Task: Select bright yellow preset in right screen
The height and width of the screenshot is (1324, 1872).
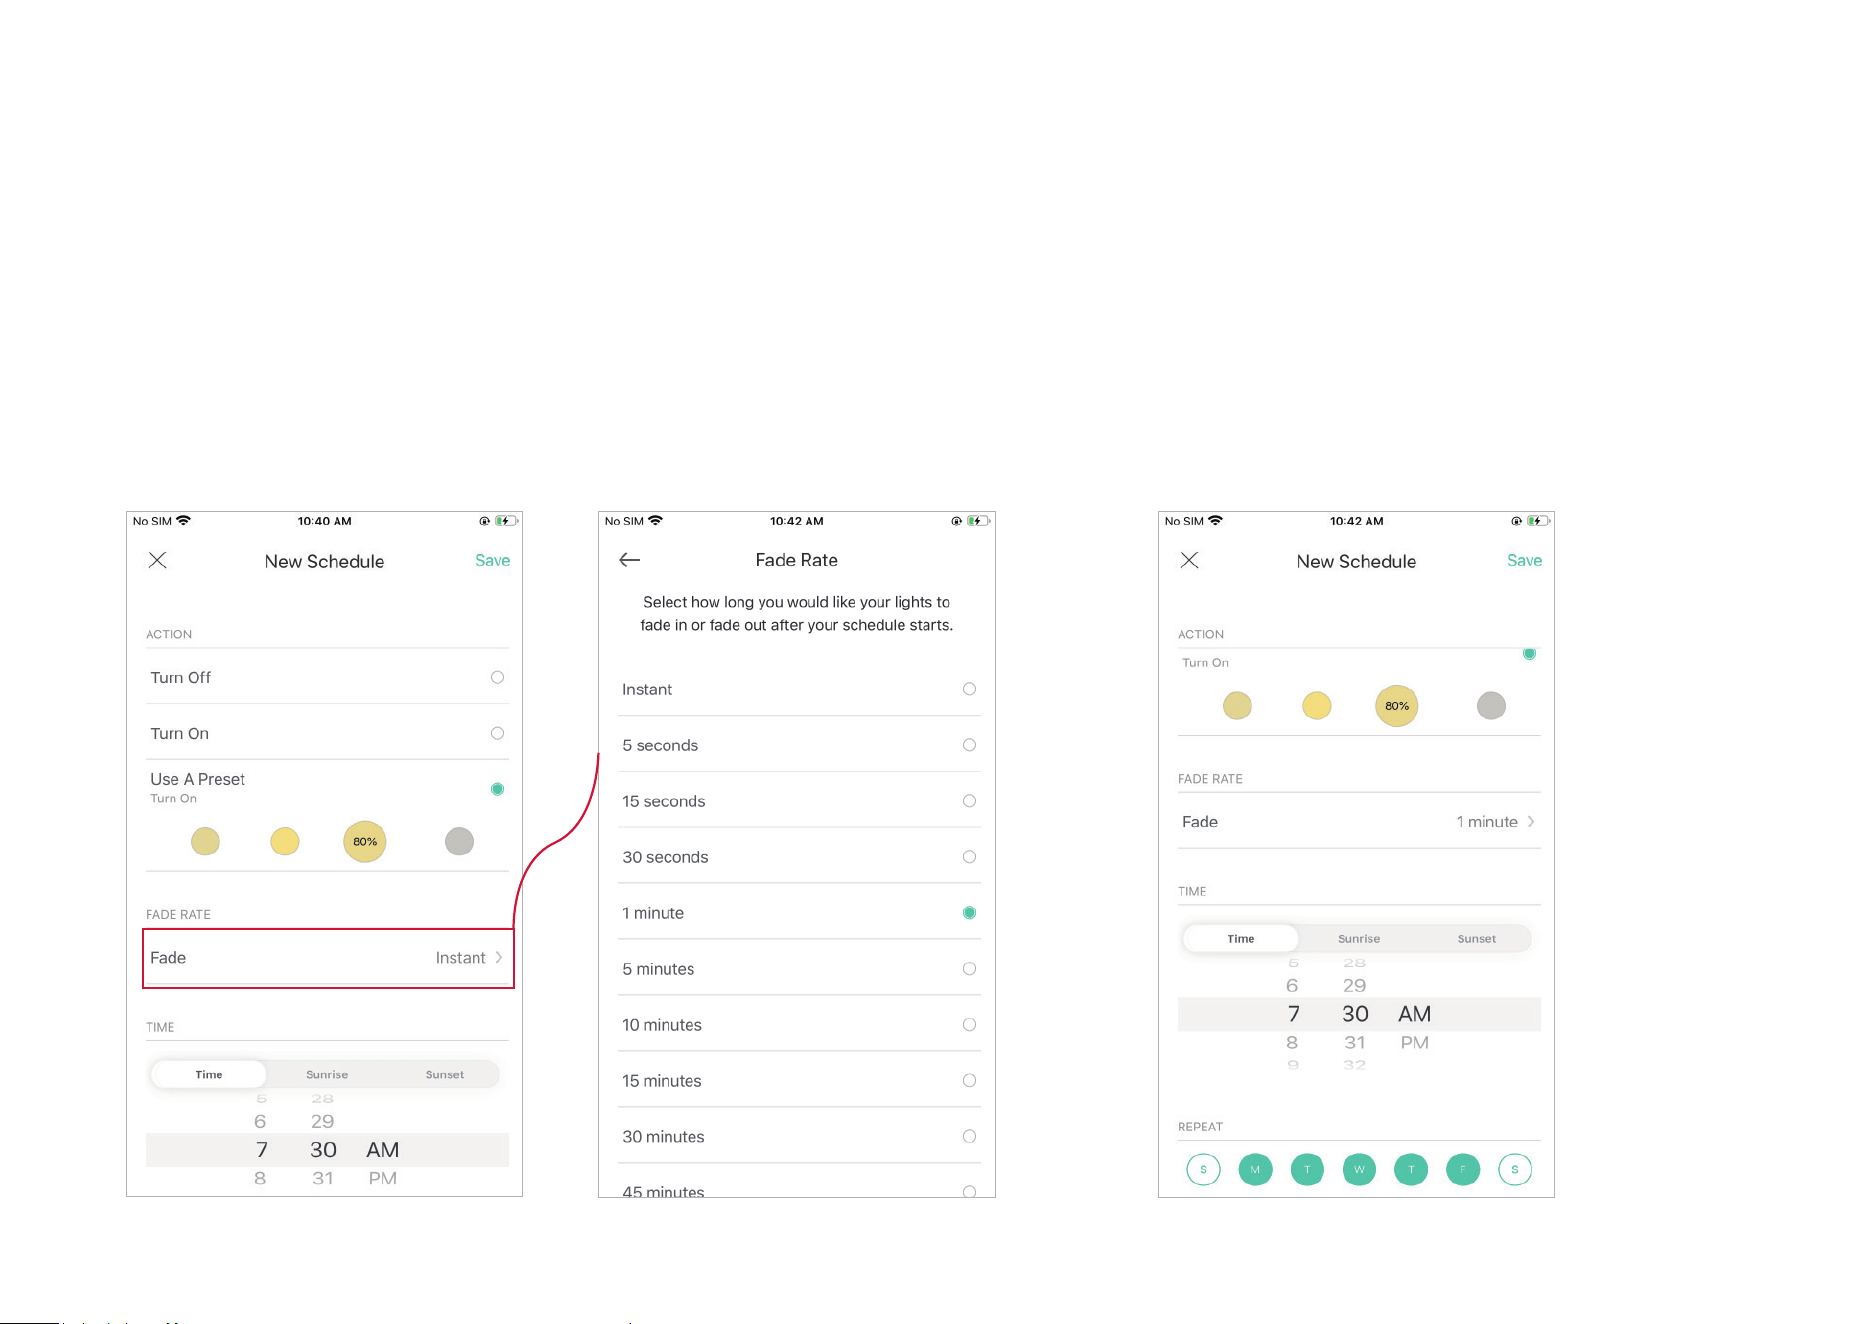Action: pyautogui.click(x=1317, y=706)
